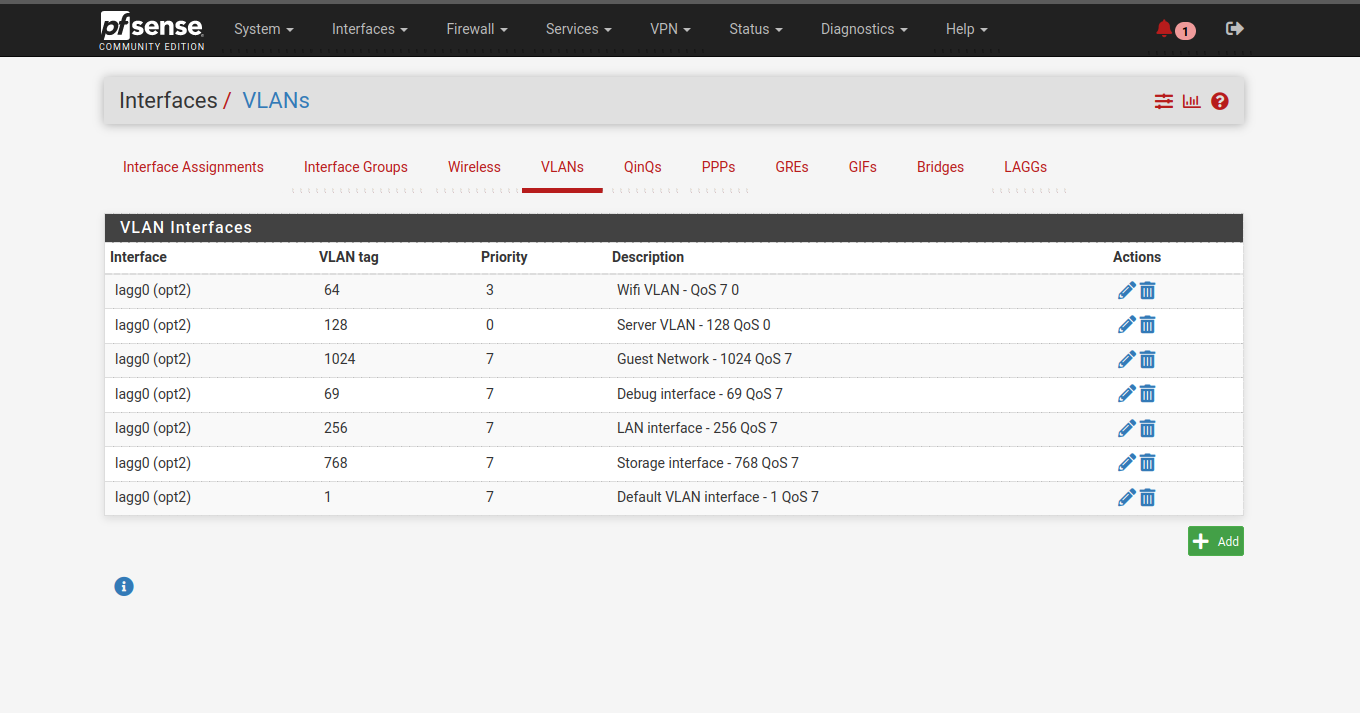
Task: Delete the Storage interface 768 entry
Action: (x=1148, y=463)
